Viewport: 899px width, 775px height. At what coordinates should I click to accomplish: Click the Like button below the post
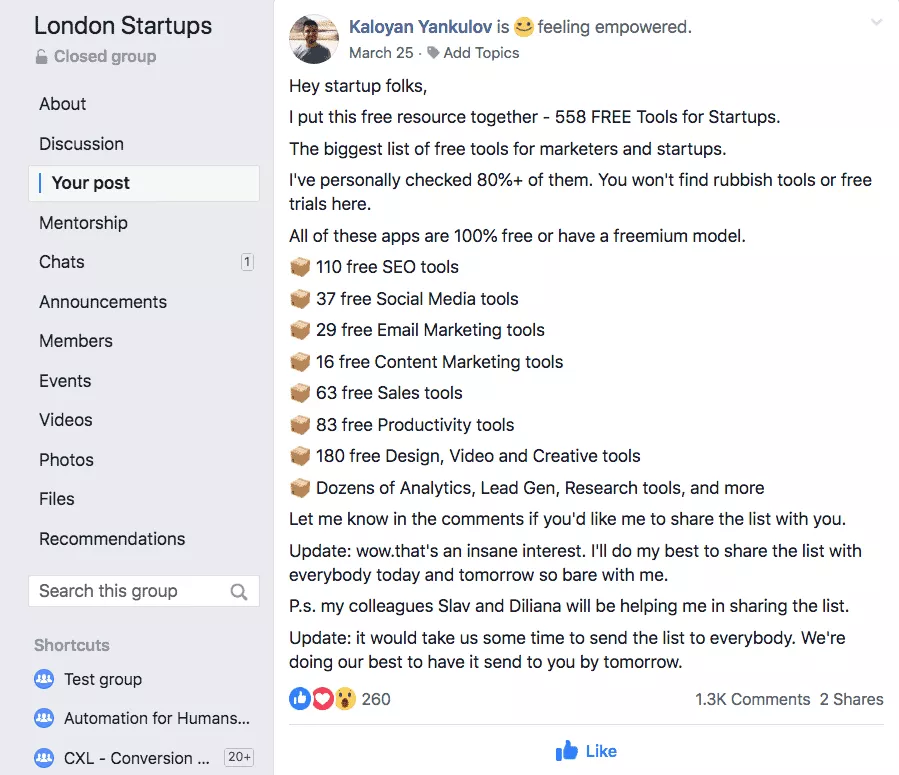(586, 751)
